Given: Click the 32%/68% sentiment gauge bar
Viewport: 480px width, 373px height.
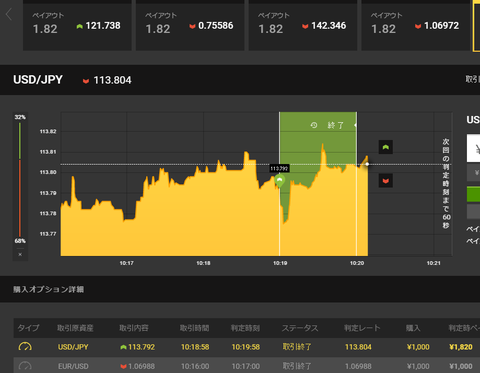Looking at the screenshot, I should click(20, 179).
